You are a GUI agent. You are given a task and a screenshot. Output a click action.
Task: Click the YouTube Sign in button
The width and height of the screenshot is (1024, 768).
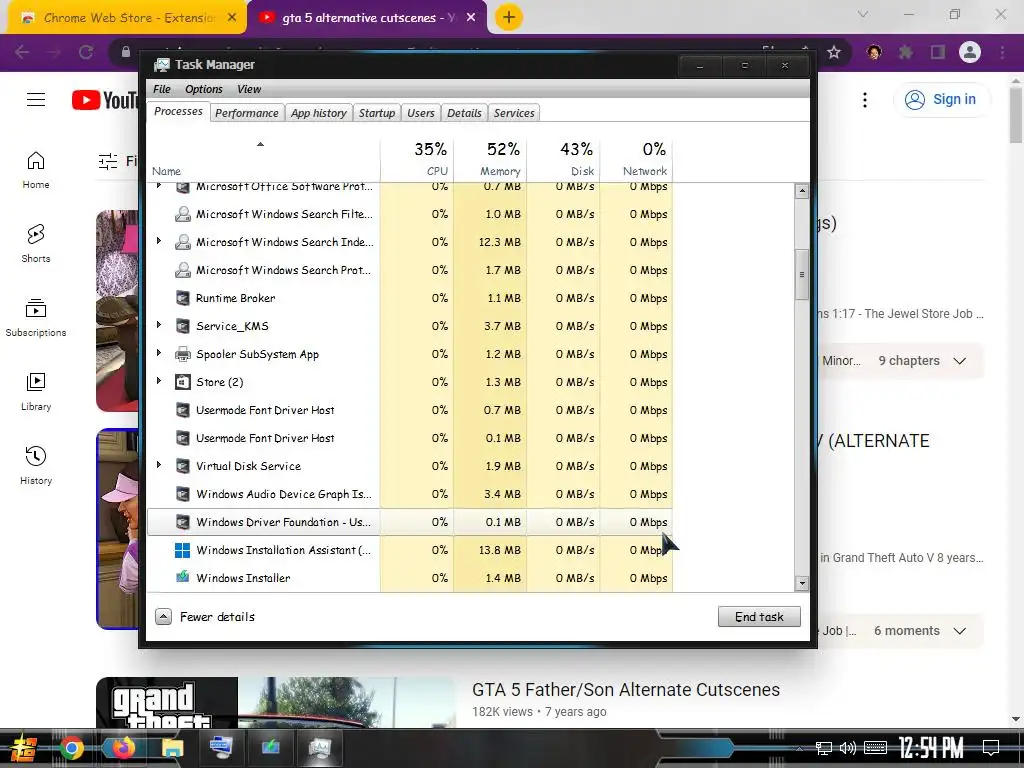940,99
